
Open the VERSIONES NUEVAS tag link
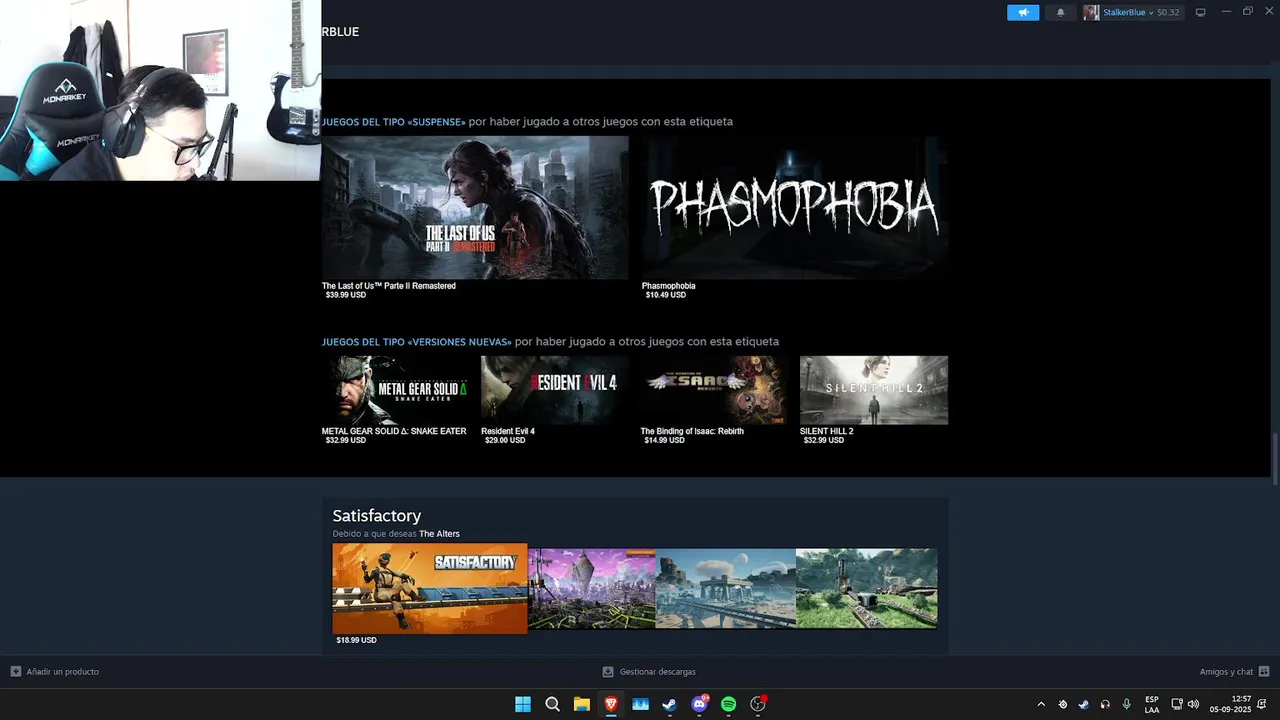pyautogui.click(x=417, y=341)
